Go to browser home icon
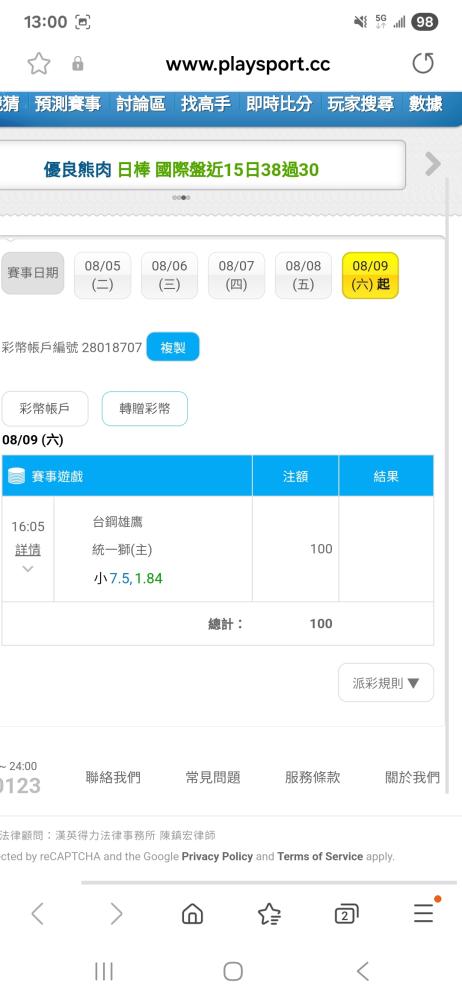The image size is (462, 1000). pyautogui.click(x=192, y=914)
